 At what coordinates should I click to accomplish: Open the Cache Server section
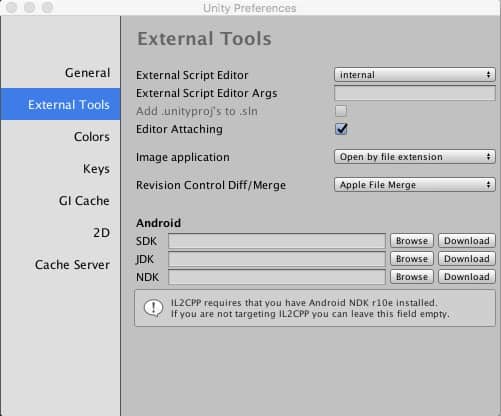coord(72,265)
